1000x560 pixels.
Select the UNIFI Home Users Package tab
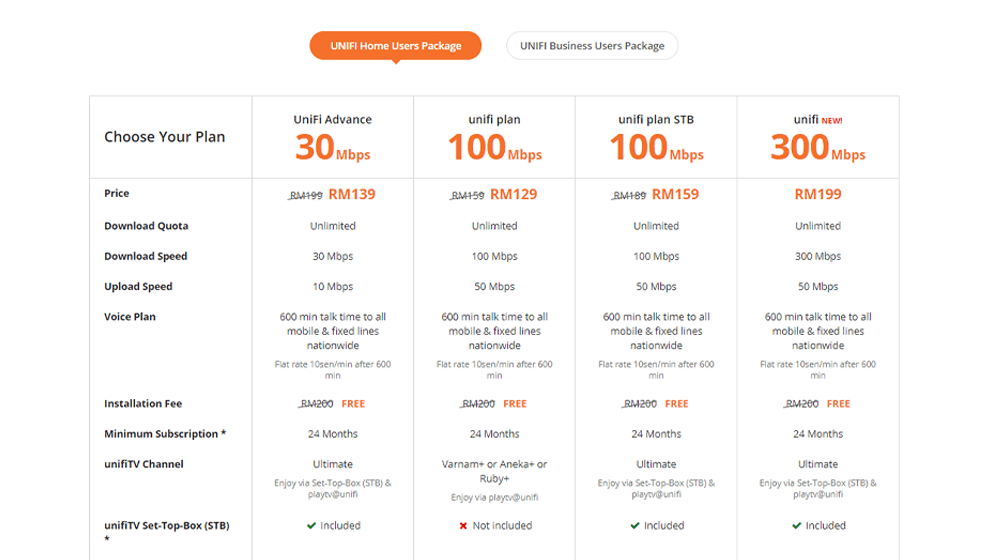[395, 46]
